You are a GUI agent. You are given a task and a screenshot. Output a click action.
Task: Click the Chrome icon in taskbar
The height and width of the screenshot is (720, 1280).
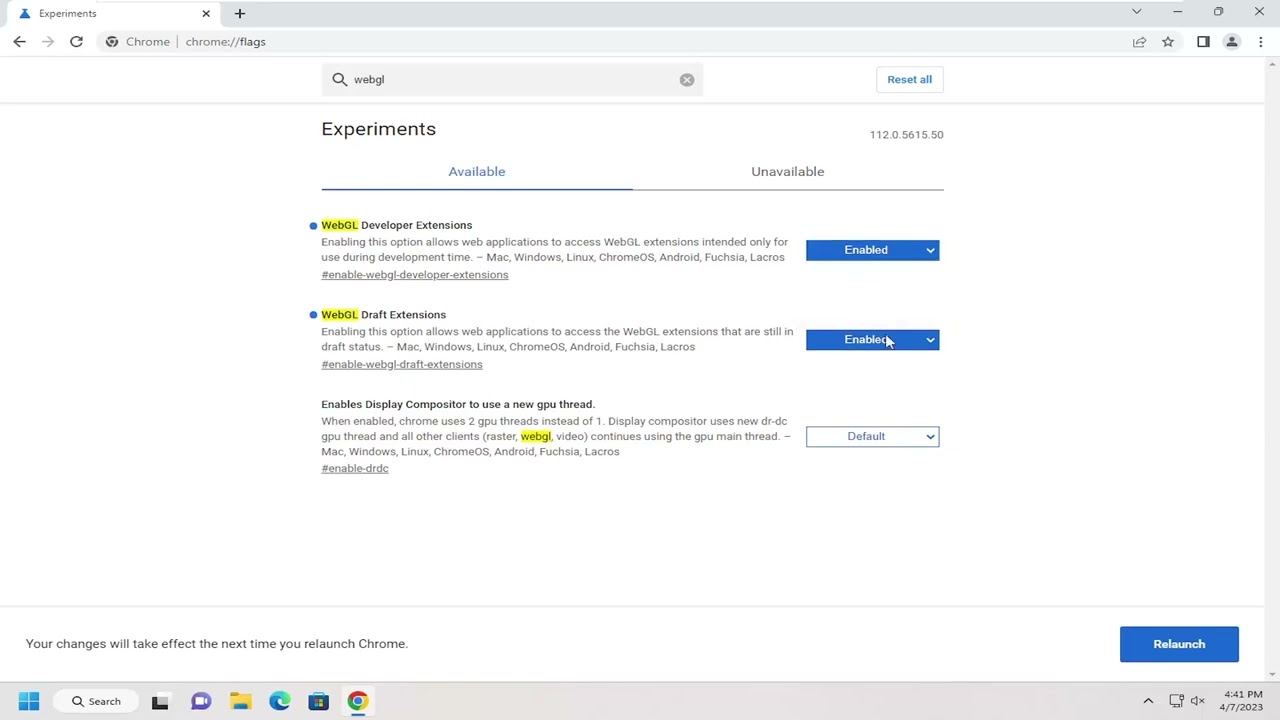(x=357, y=701)
